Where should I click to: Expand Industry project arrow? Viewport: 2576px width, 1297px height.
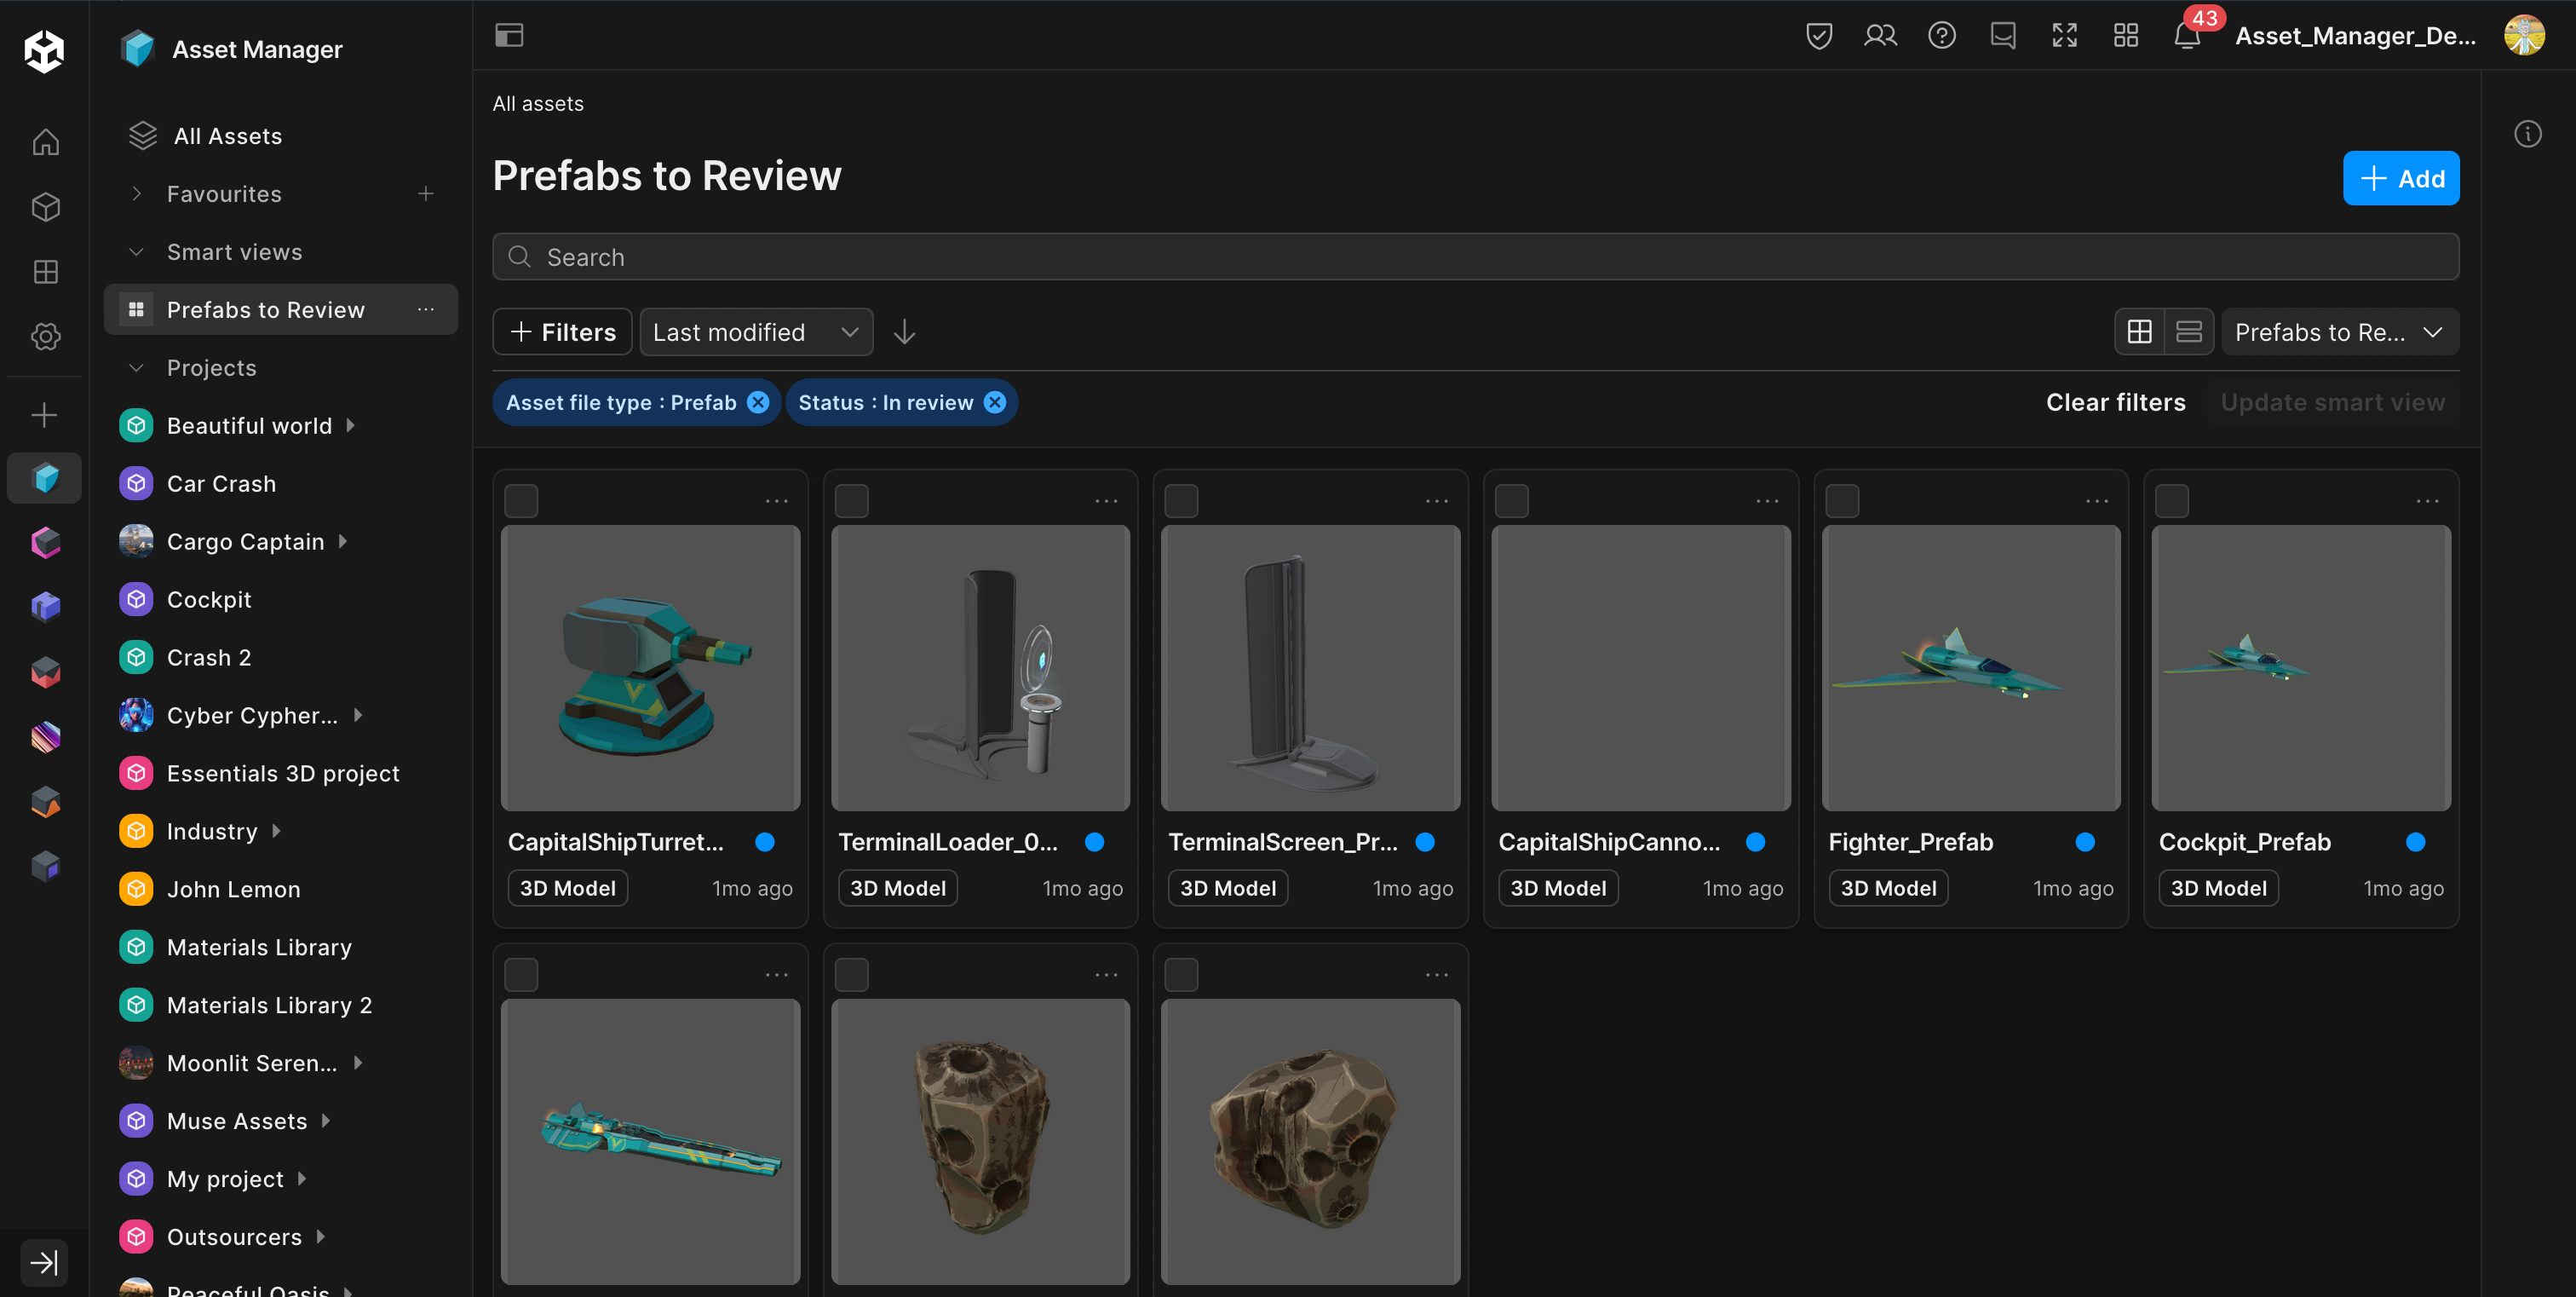click(x=276, y=831)
